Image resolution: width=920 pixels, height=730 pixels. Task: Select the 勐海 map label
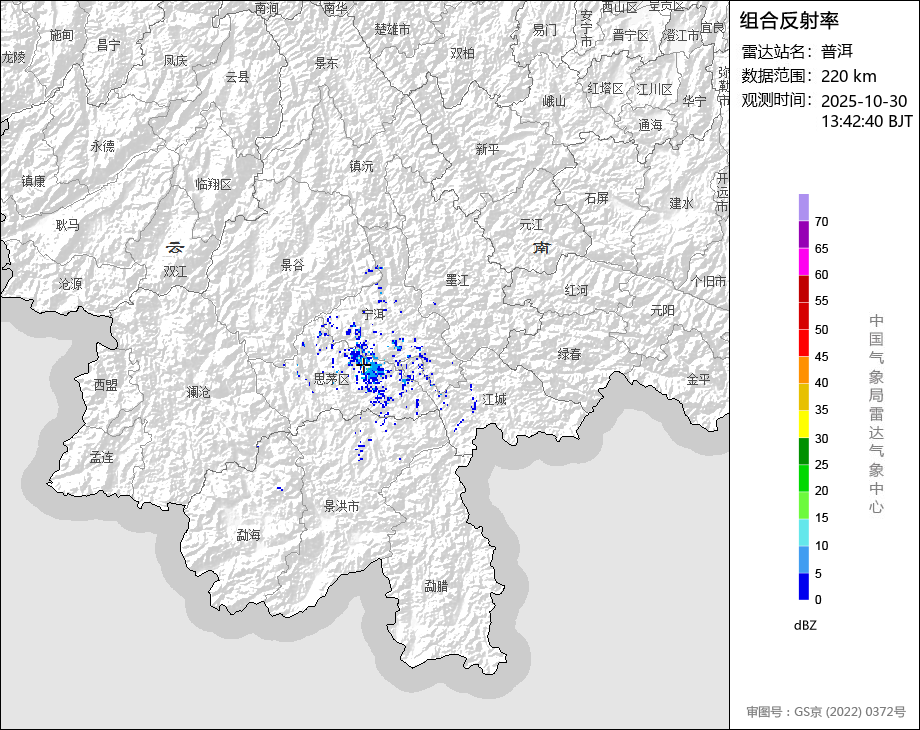[248, 535]
